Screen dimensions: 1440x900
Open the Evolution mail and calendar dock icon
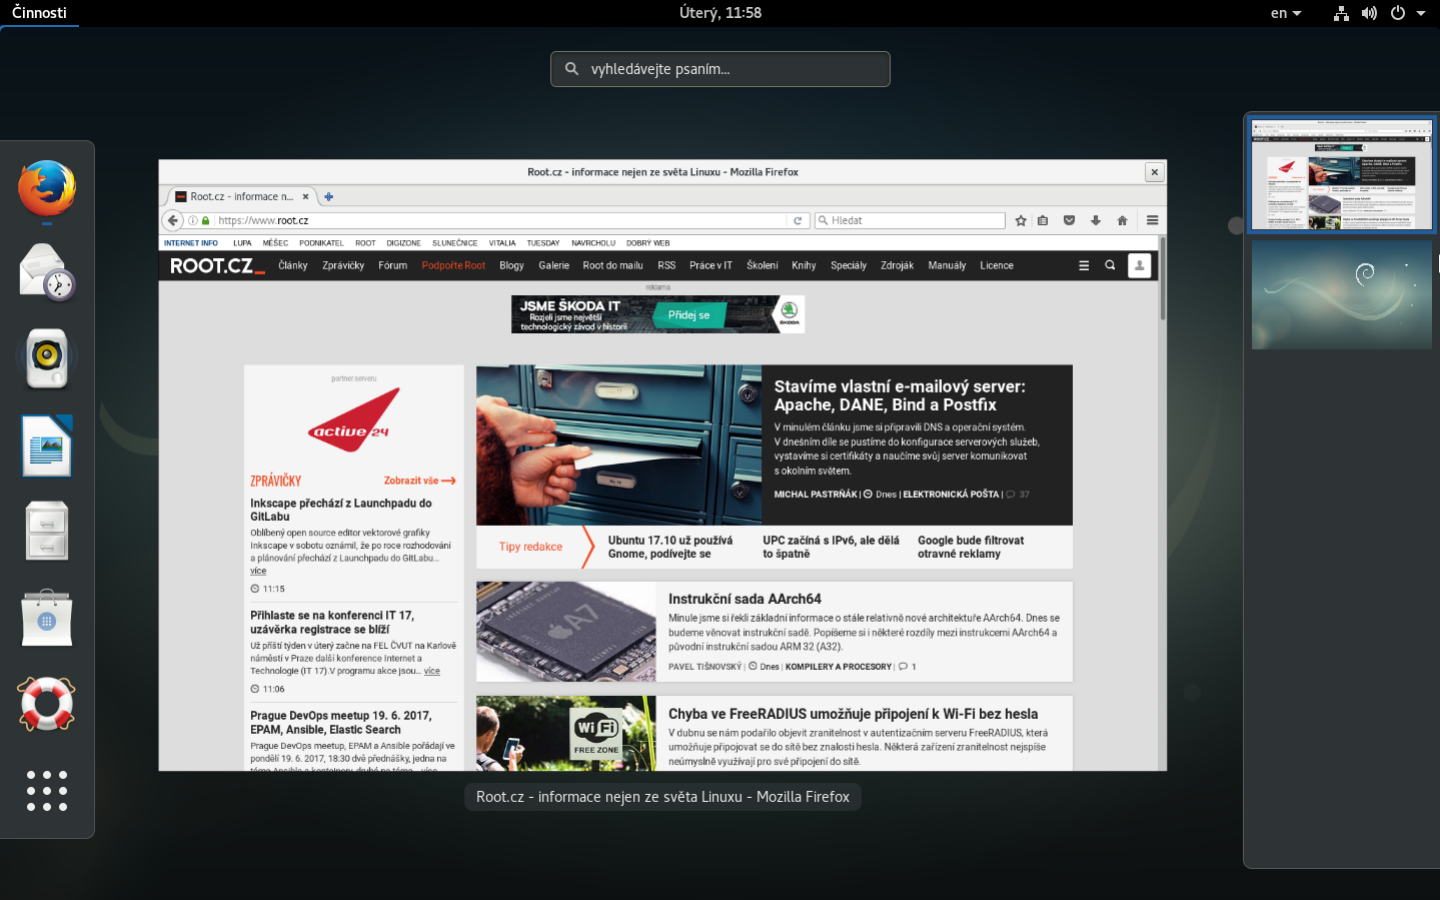(47, 273)
